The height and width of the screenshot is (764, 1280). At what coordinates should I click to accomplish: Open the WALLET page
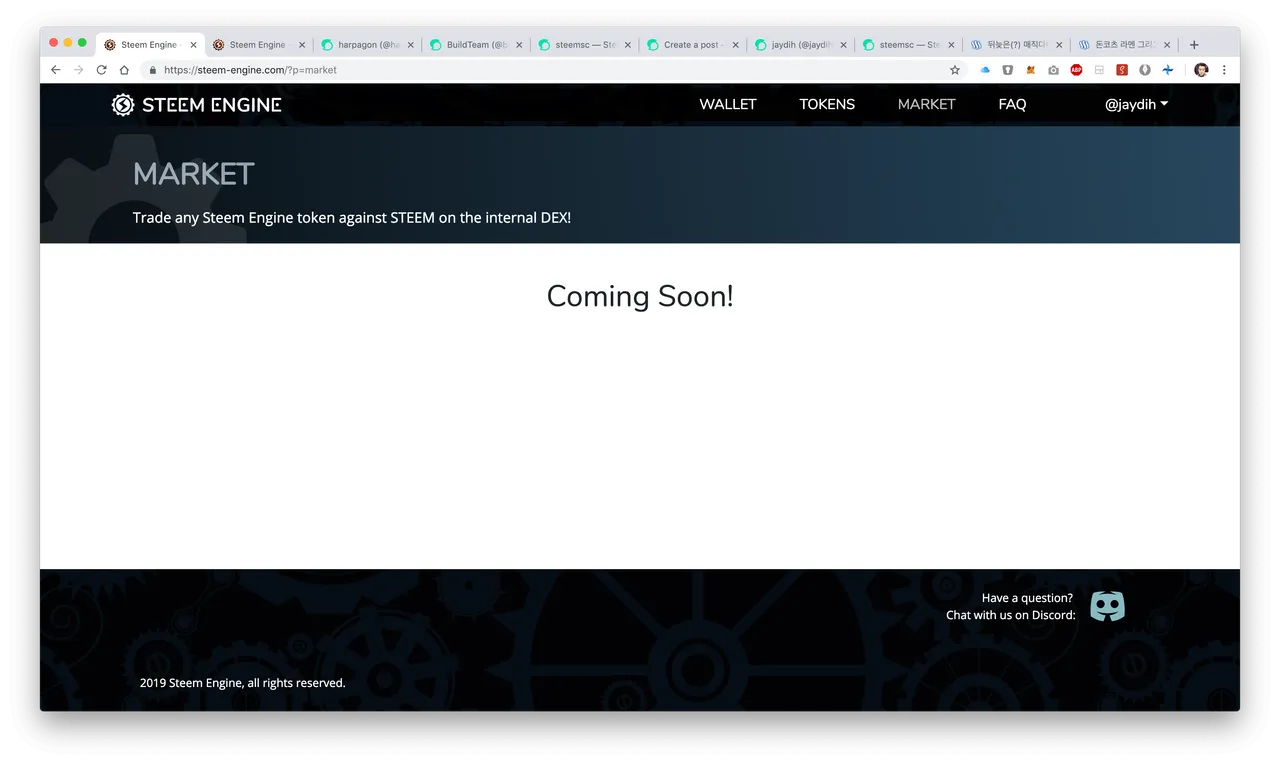pyautogui.click(x=727, y=104)
